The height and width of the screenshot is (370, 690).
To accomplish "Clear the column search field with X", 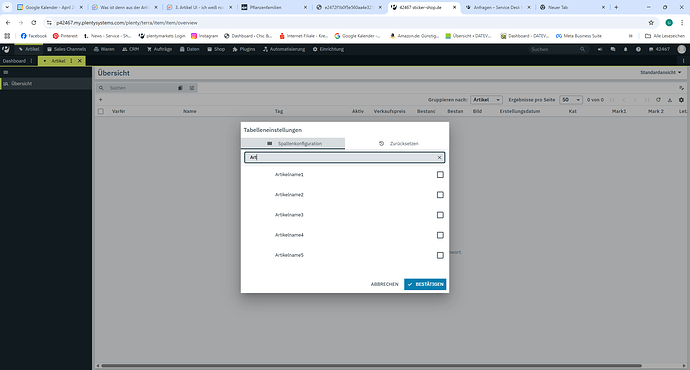I will [x=439, y=158].
